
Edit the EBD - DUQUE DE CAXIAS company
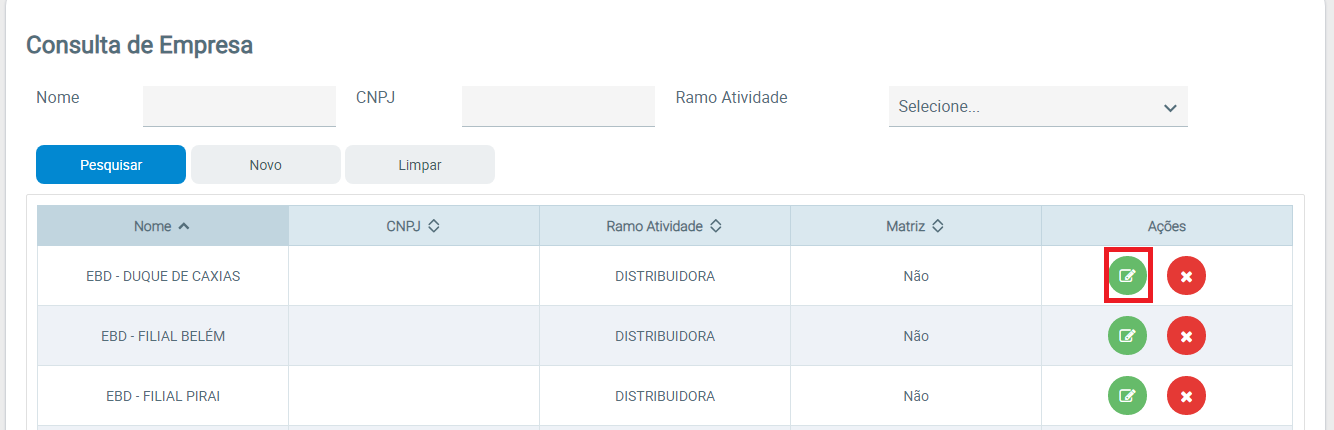coord(1127,276)
